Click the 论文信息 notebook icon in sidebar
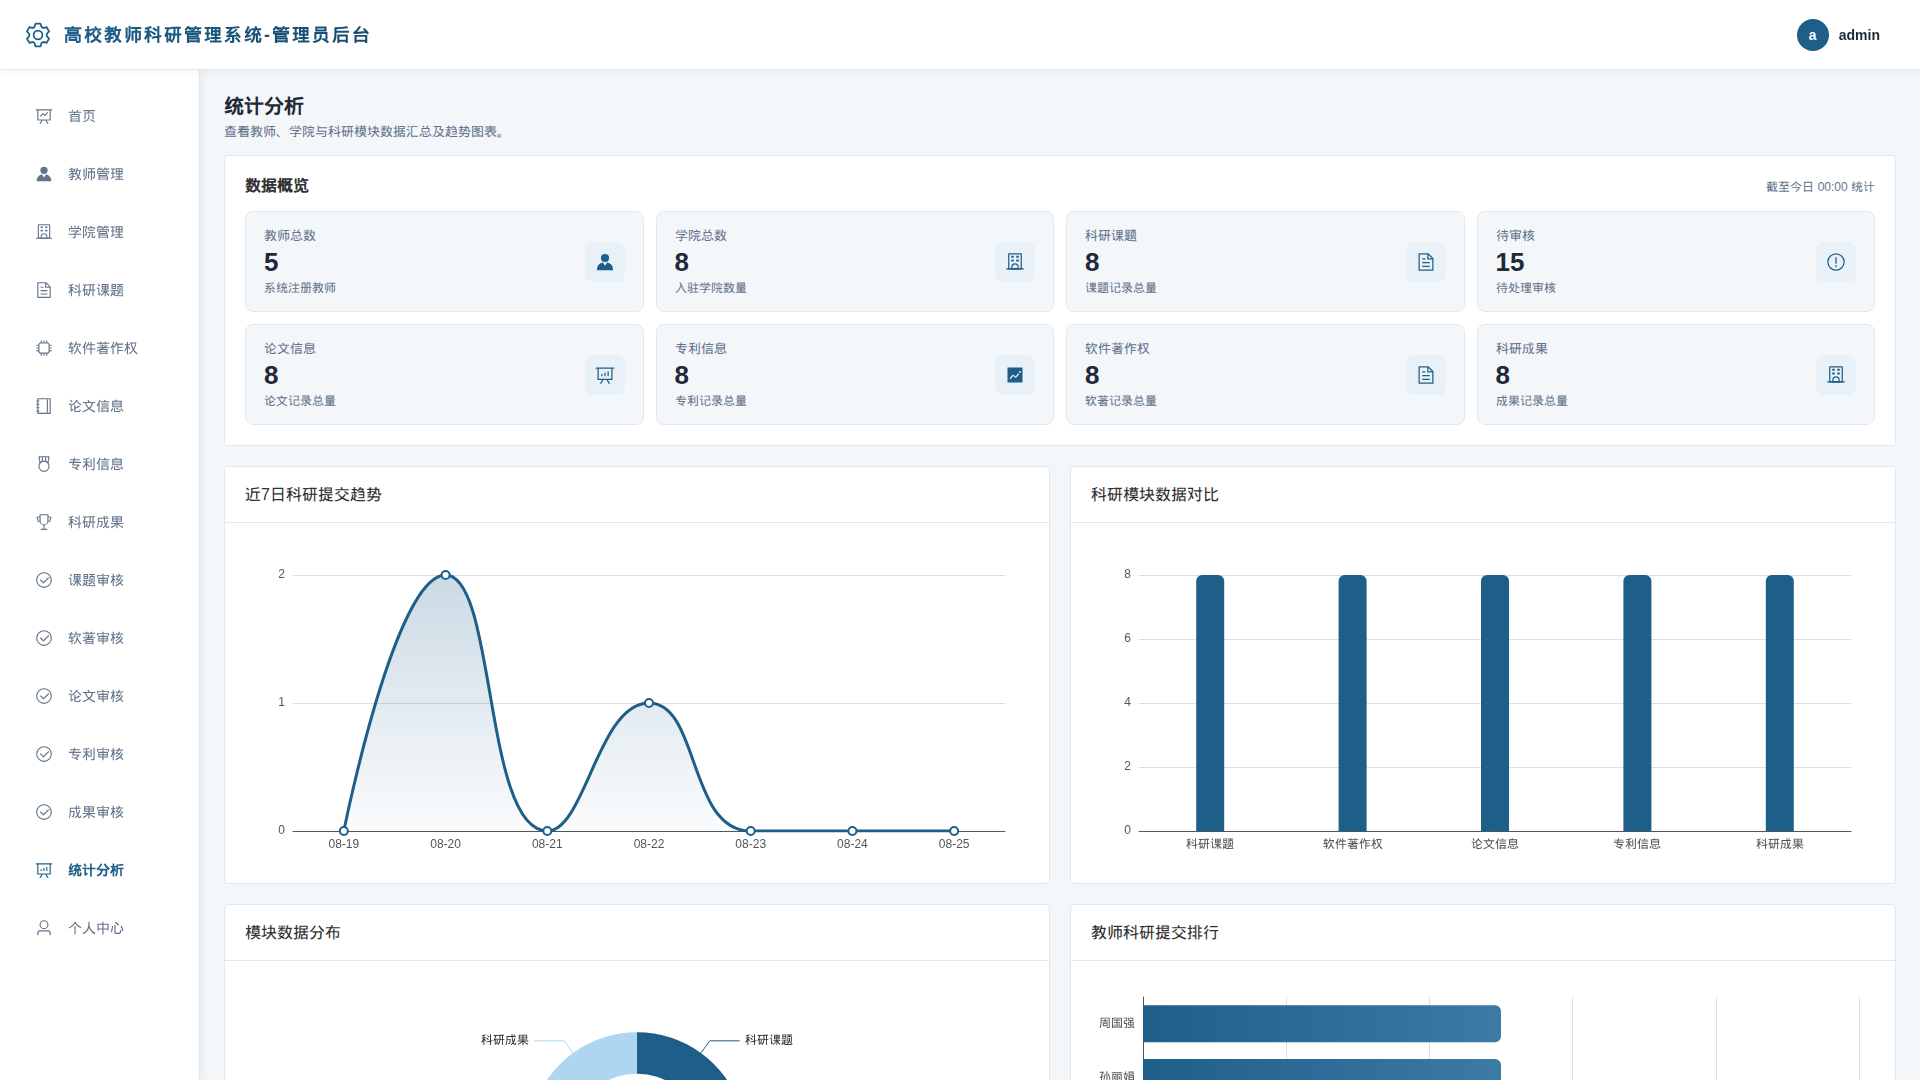 point(44,406)
